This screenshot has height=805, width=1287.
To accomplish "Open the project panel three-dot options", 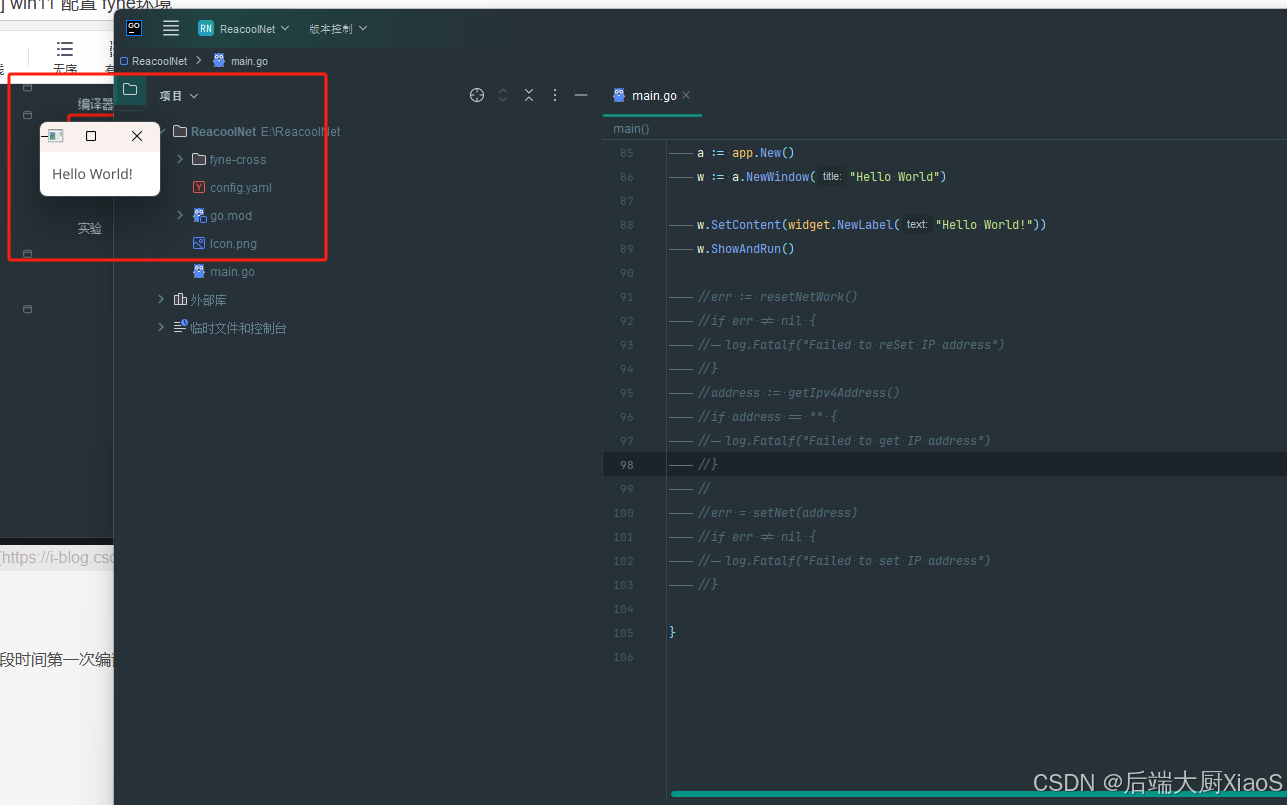I will coord(555,95).
